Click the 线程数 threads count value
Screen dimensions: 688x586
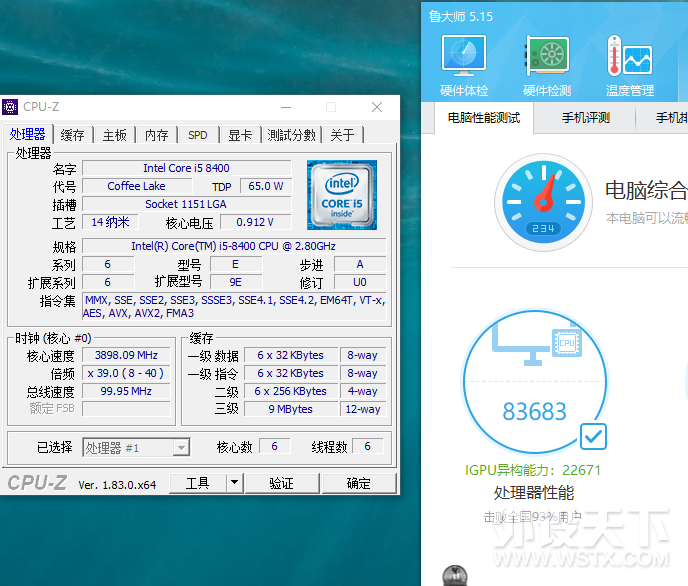coord(368,446)
